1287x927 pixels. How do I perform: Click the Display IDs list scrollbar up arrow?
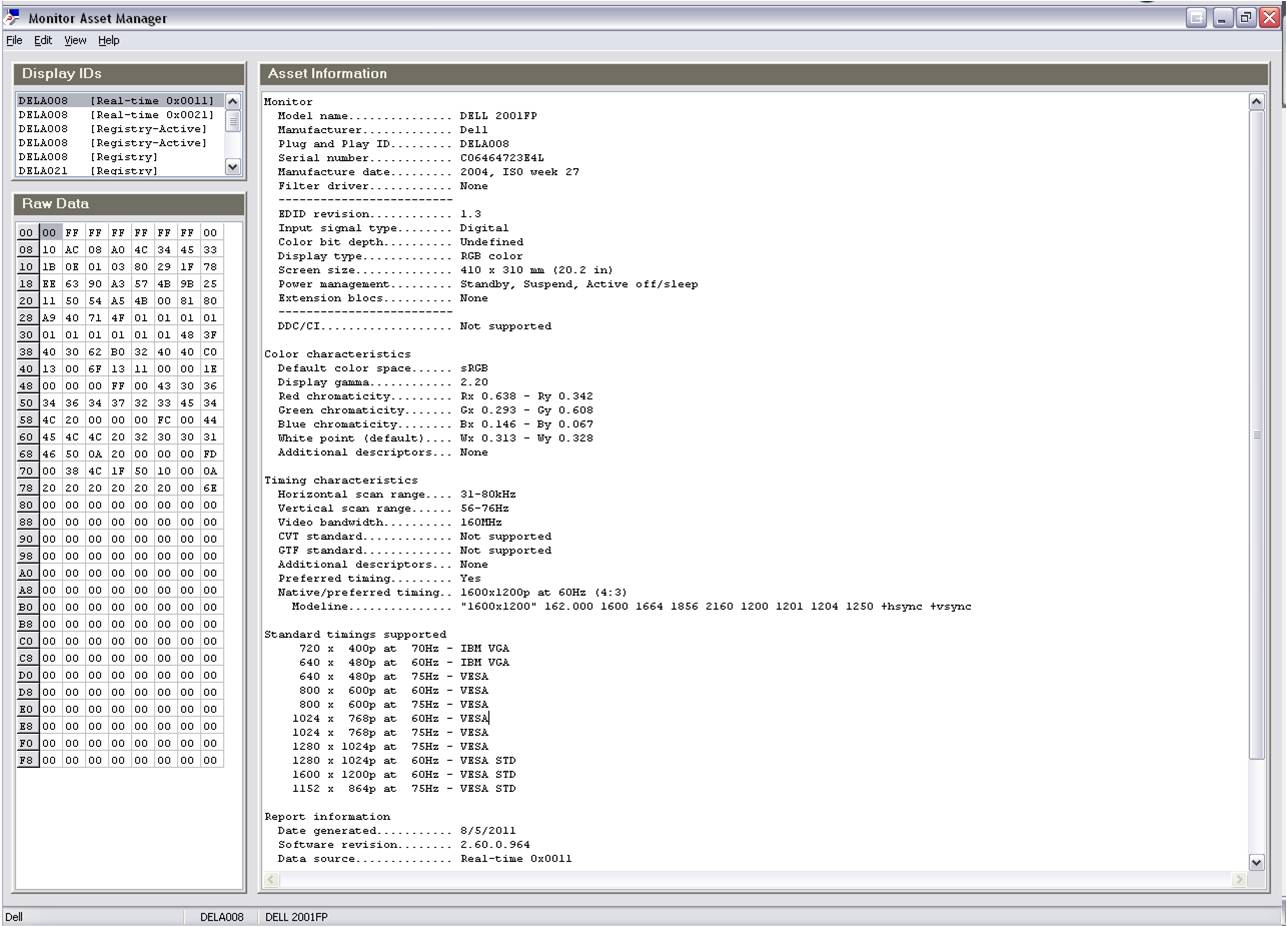[x=232, y=100]
